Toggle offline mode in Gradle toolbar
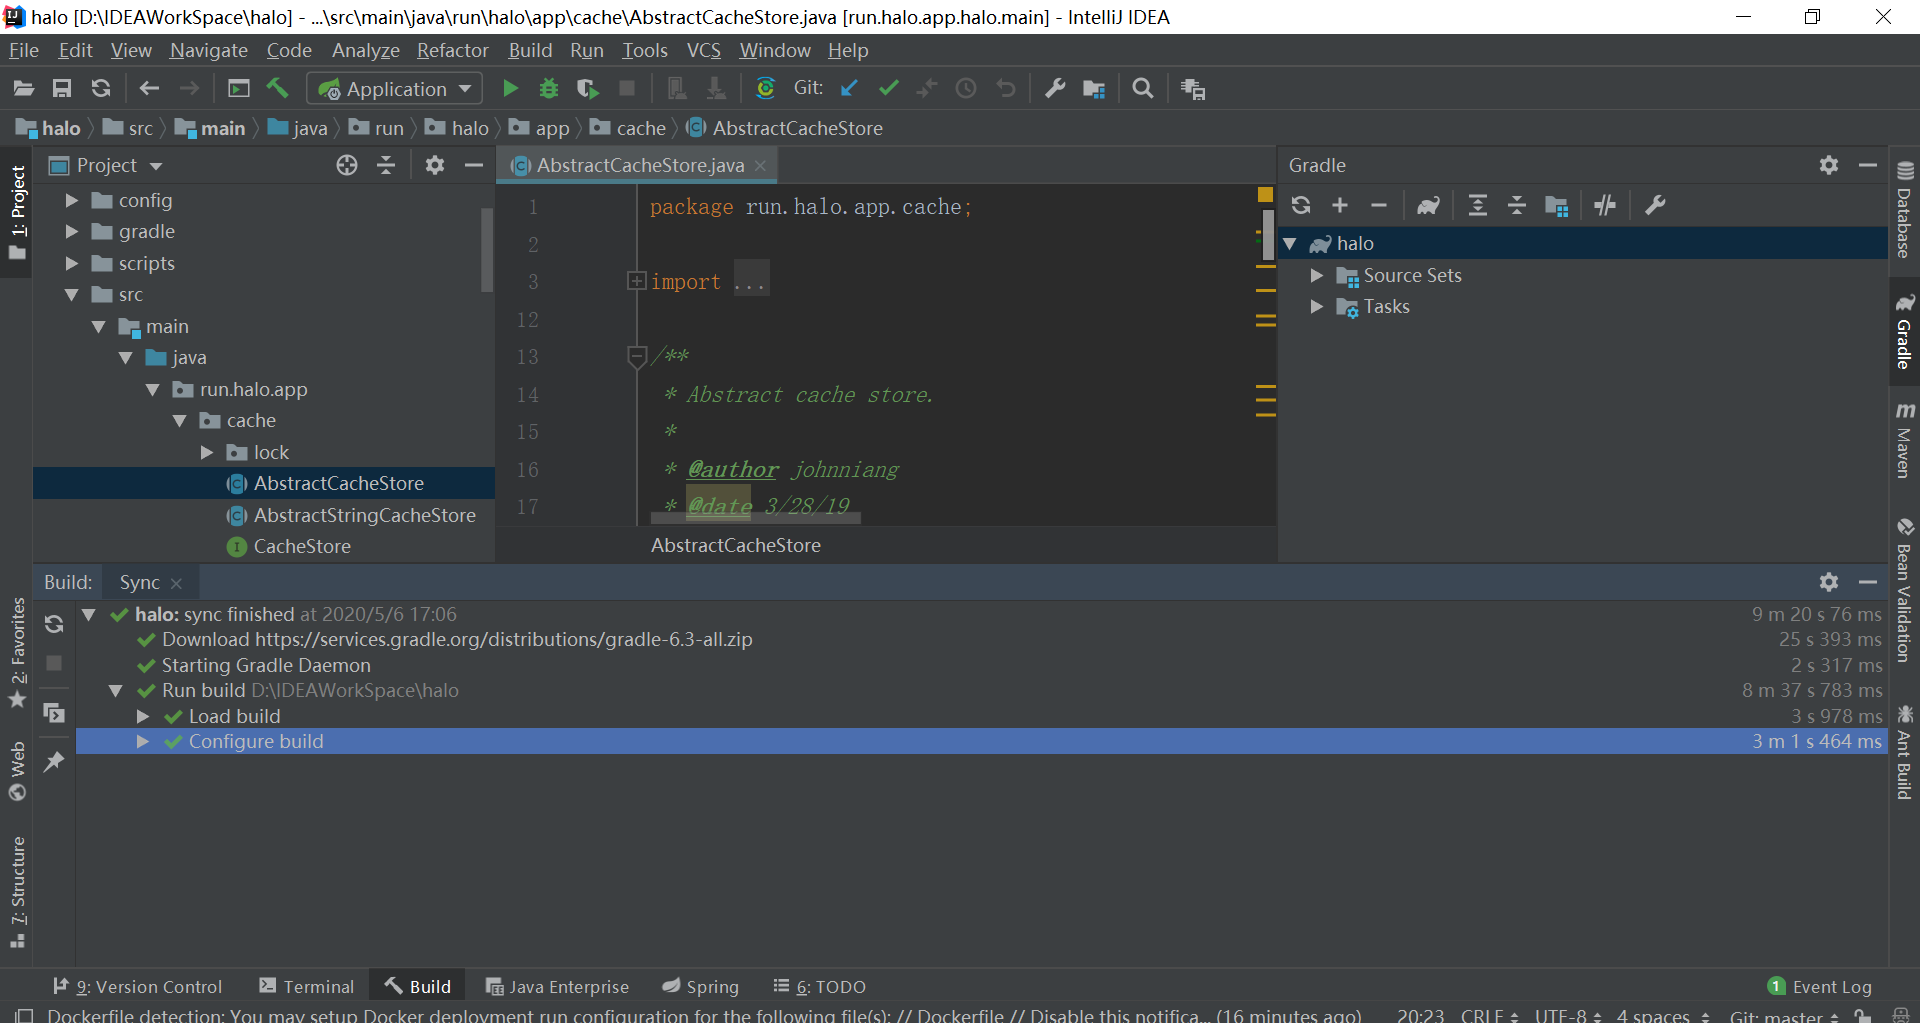 pyautogui.click(x=1605, y=206)
